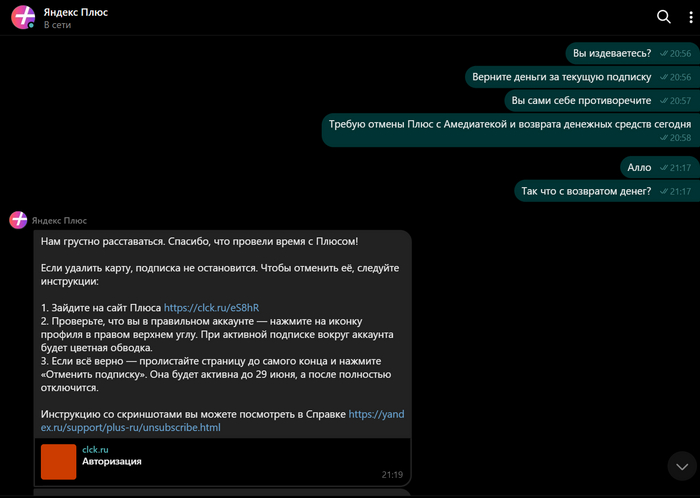Screen dimensions: 700x498
Task: Click the 'Авторизация' preview caption
Action: (112, 461)
